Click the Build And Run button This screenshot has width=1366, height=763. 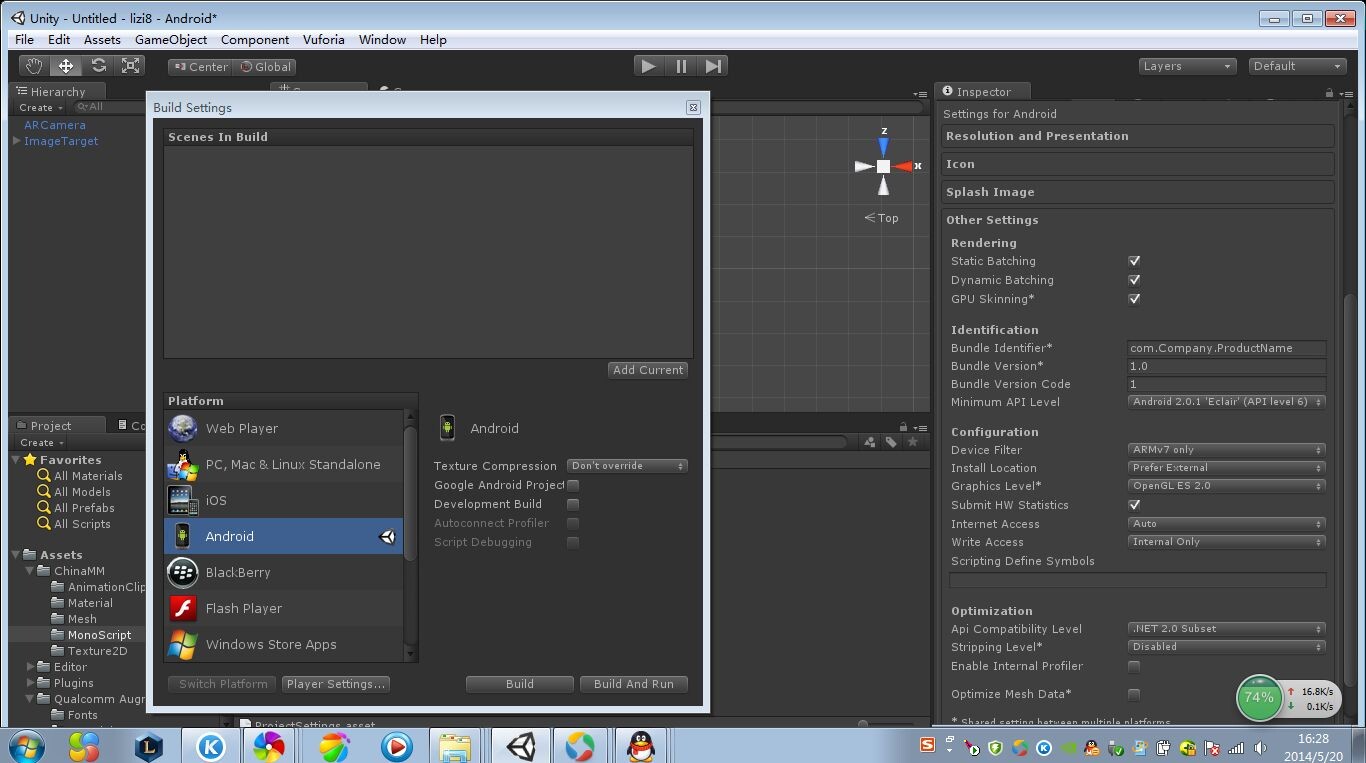click(634, 684)
